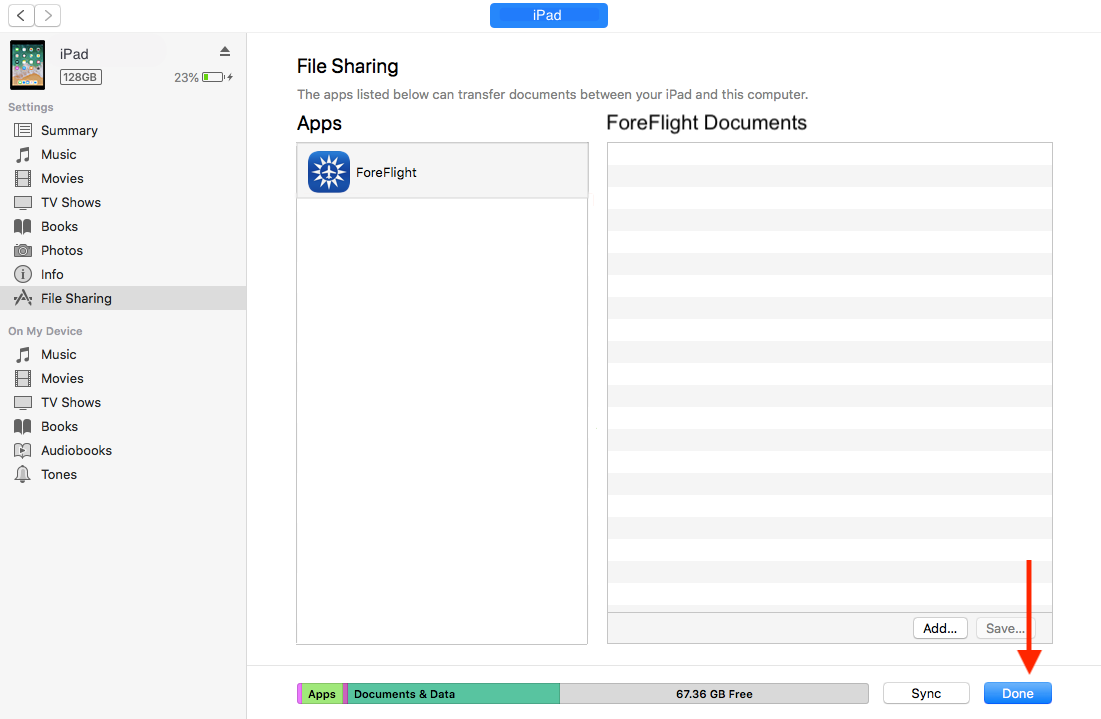Click the battery charging indicator icon
Viewport: 1101px width, 719px height.
click(x=217, y=77)
